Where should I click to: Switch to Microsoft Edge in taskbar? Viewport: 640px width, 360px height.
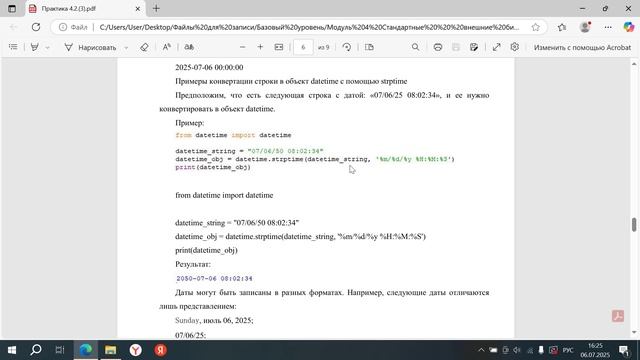pyautogui.click(x=86, y=350)
